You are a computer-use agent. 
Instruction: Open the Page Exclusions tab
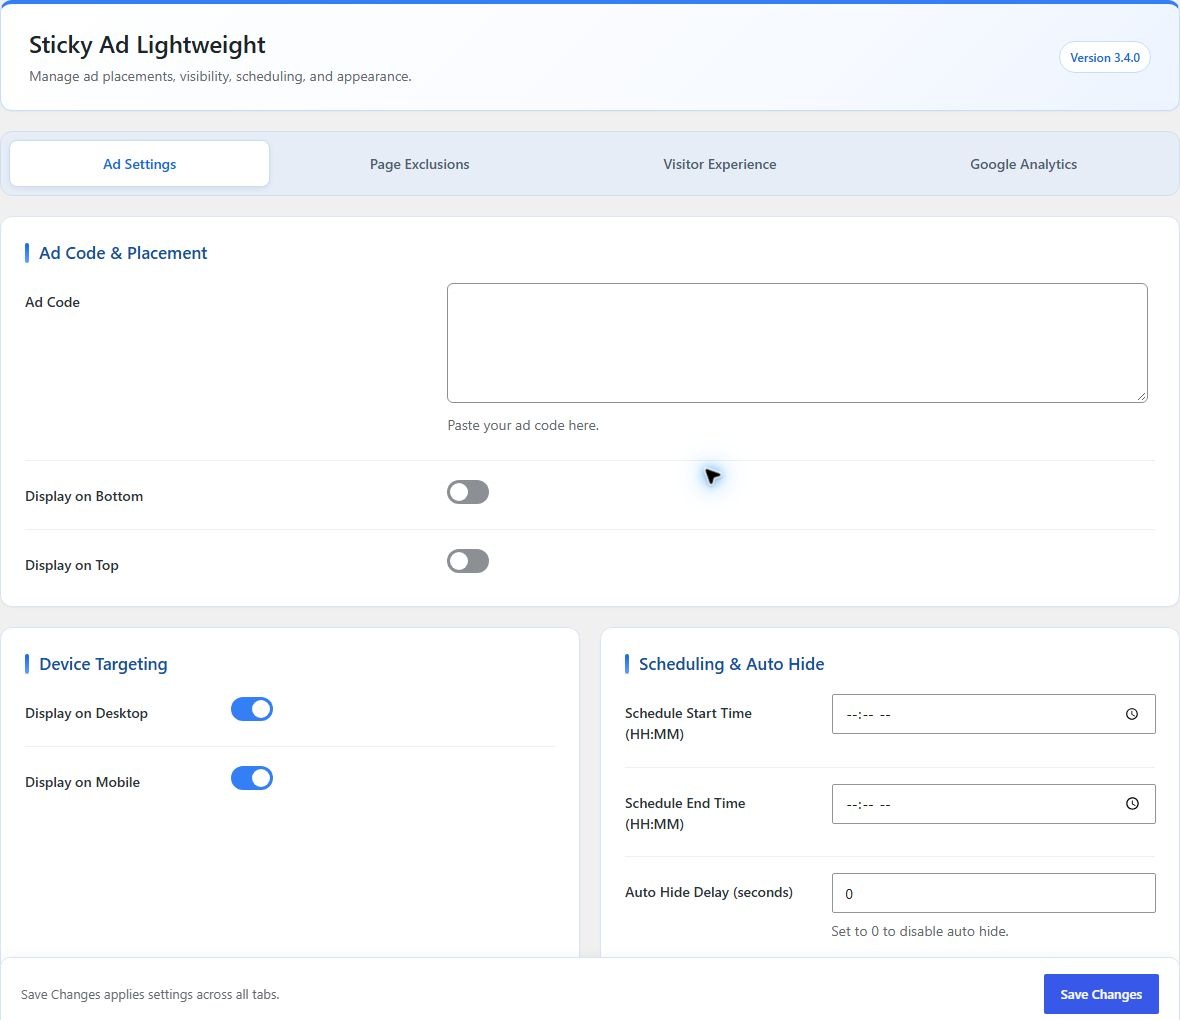tap(419, 163)
